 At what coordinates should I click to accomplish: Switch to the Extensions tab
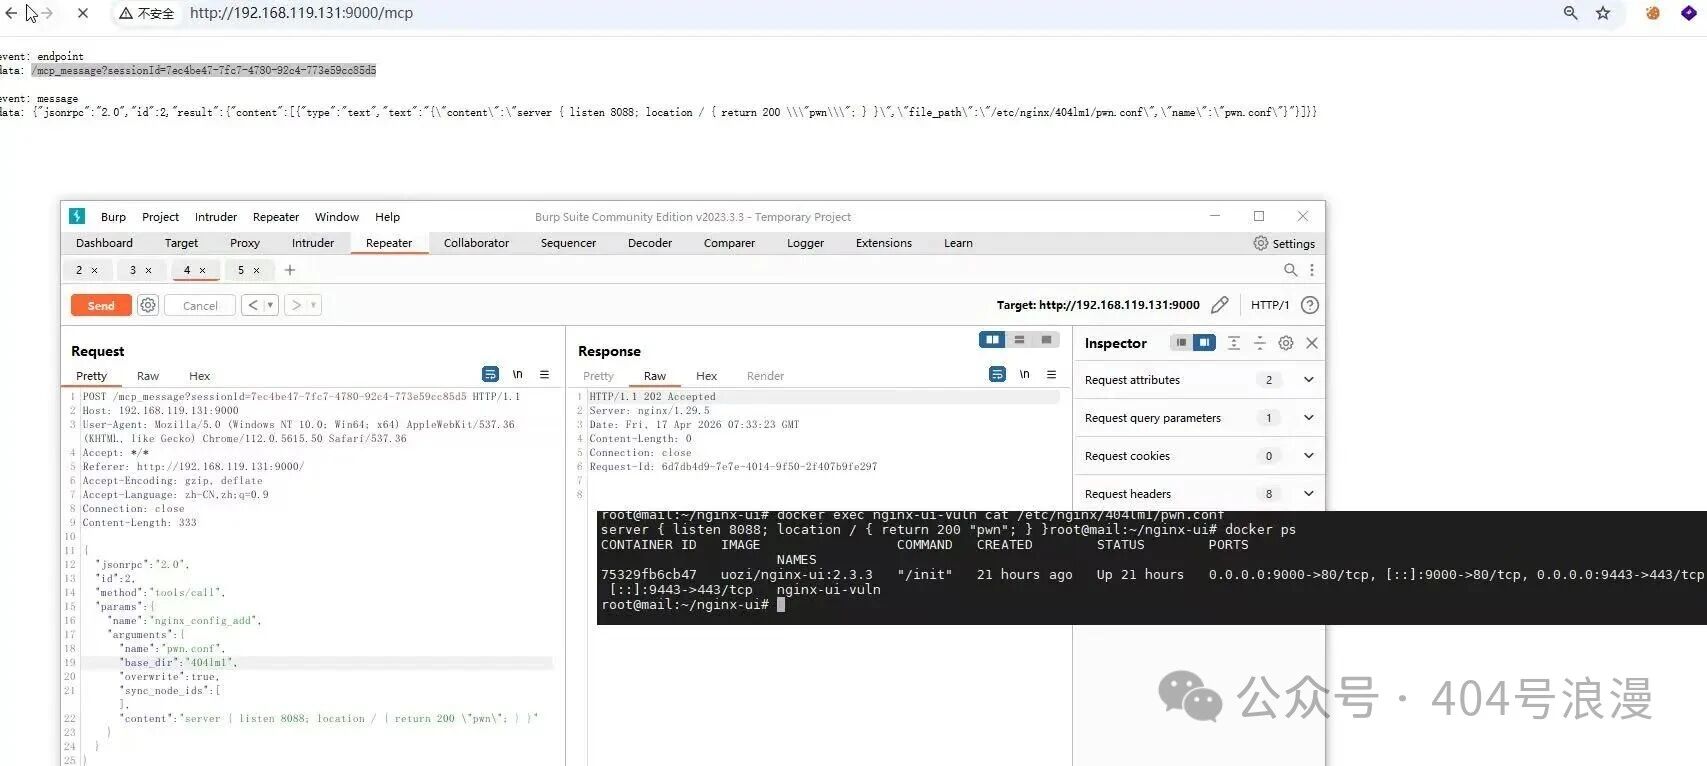[884, 243]
